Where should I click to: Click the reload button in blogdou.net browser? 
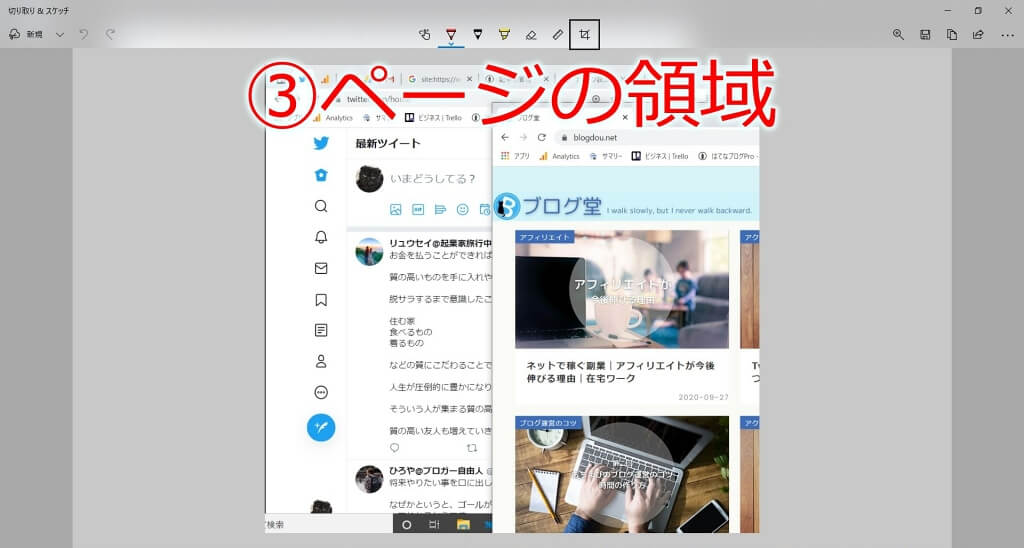tap(541, 137)
